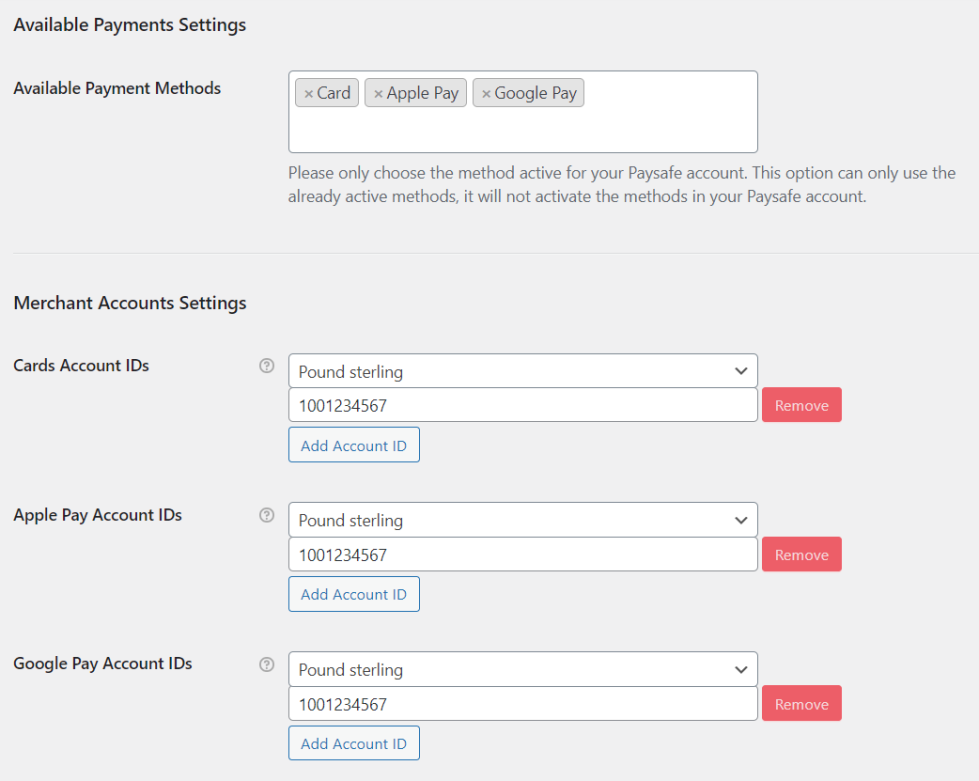This screenshot has height=781, width=979.
Task: Open Apple Pay account currency dropdown
Action: click(x=522, y=521)
